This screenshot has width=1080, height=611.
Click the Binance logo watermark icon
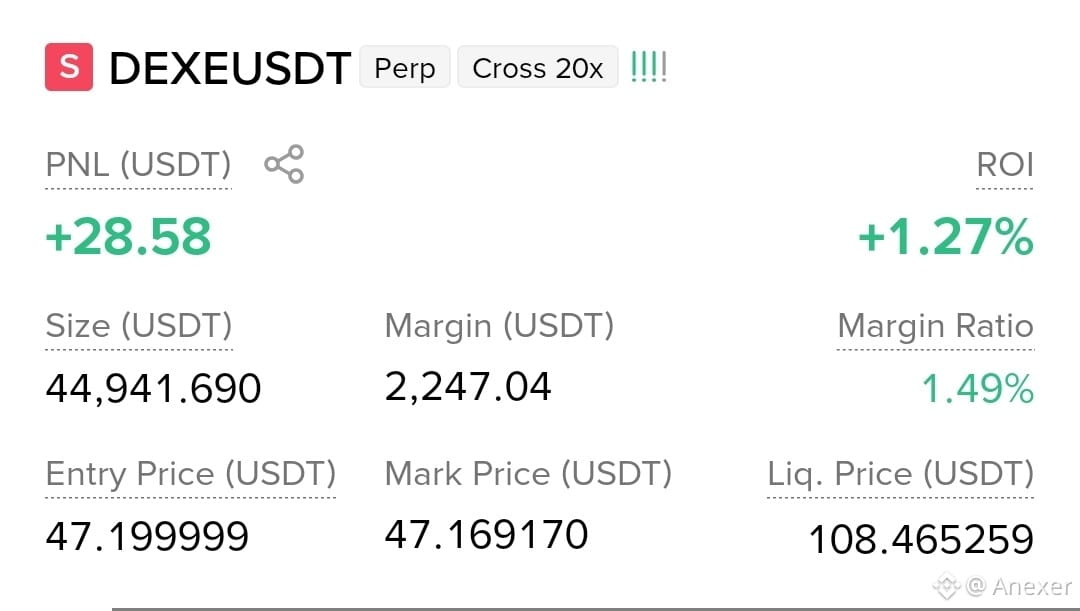(946, 586)
